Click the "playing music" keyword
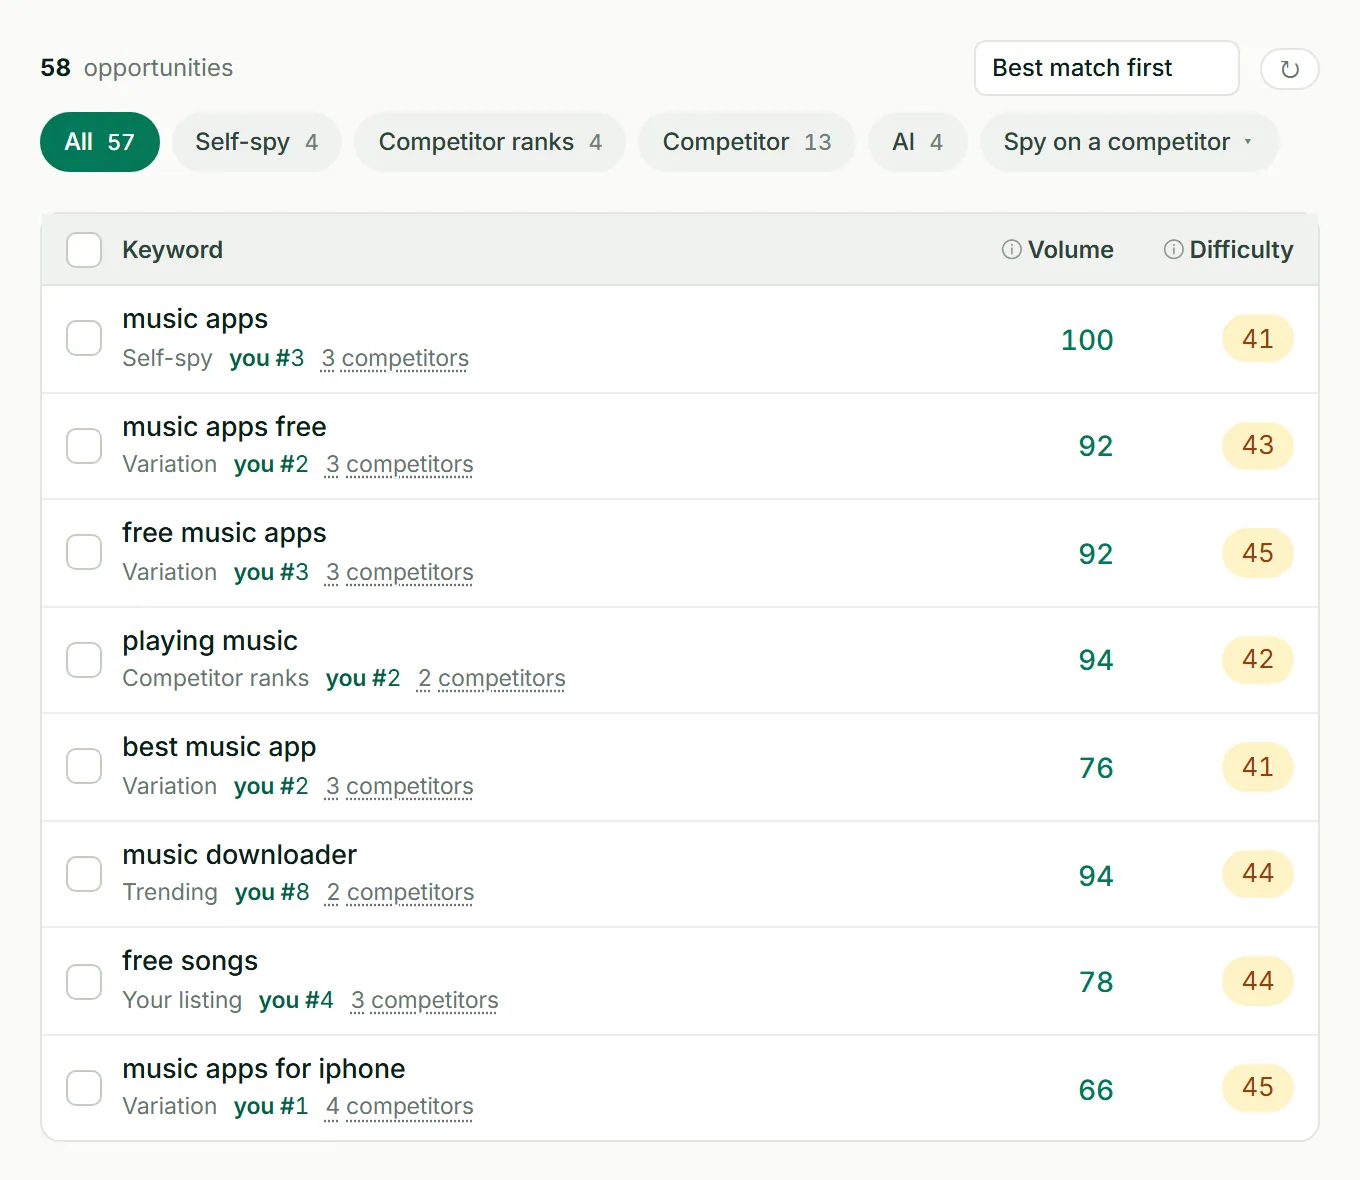The image size is (1360, 1180). click(210, 641)
